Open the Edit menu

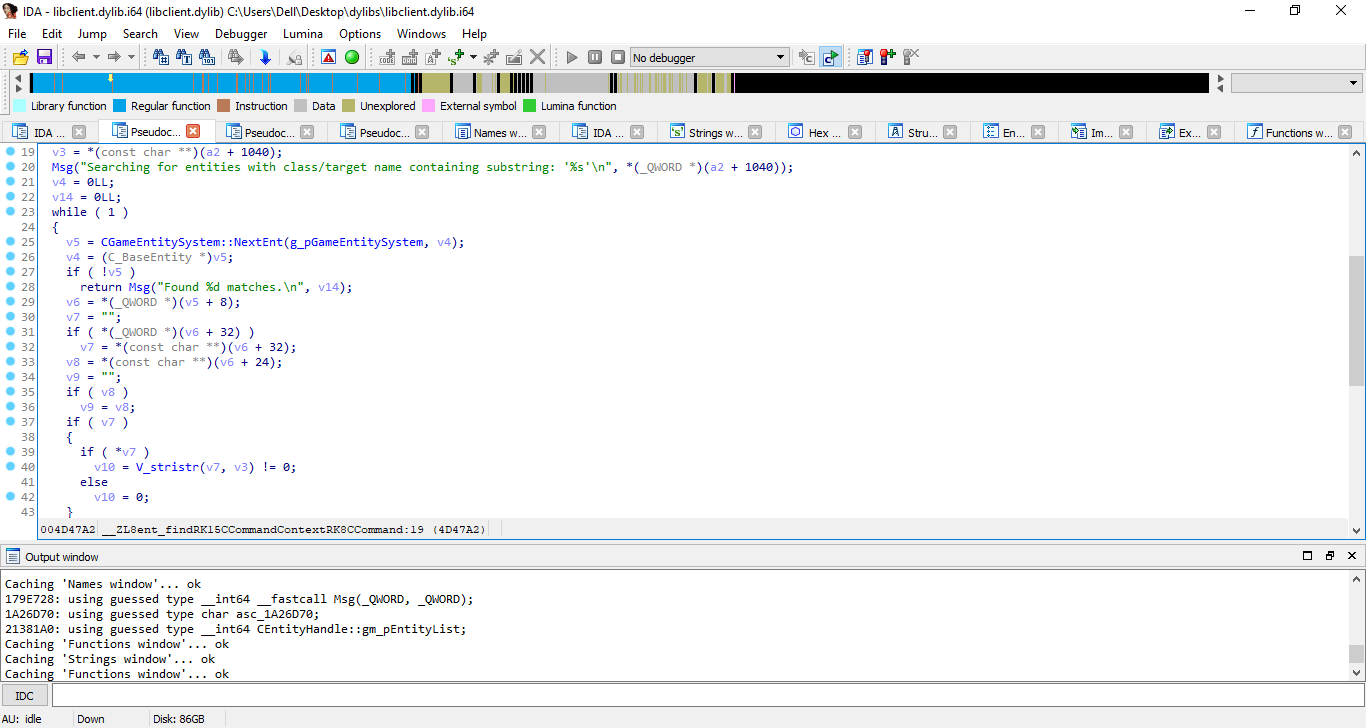click(52, 33)
